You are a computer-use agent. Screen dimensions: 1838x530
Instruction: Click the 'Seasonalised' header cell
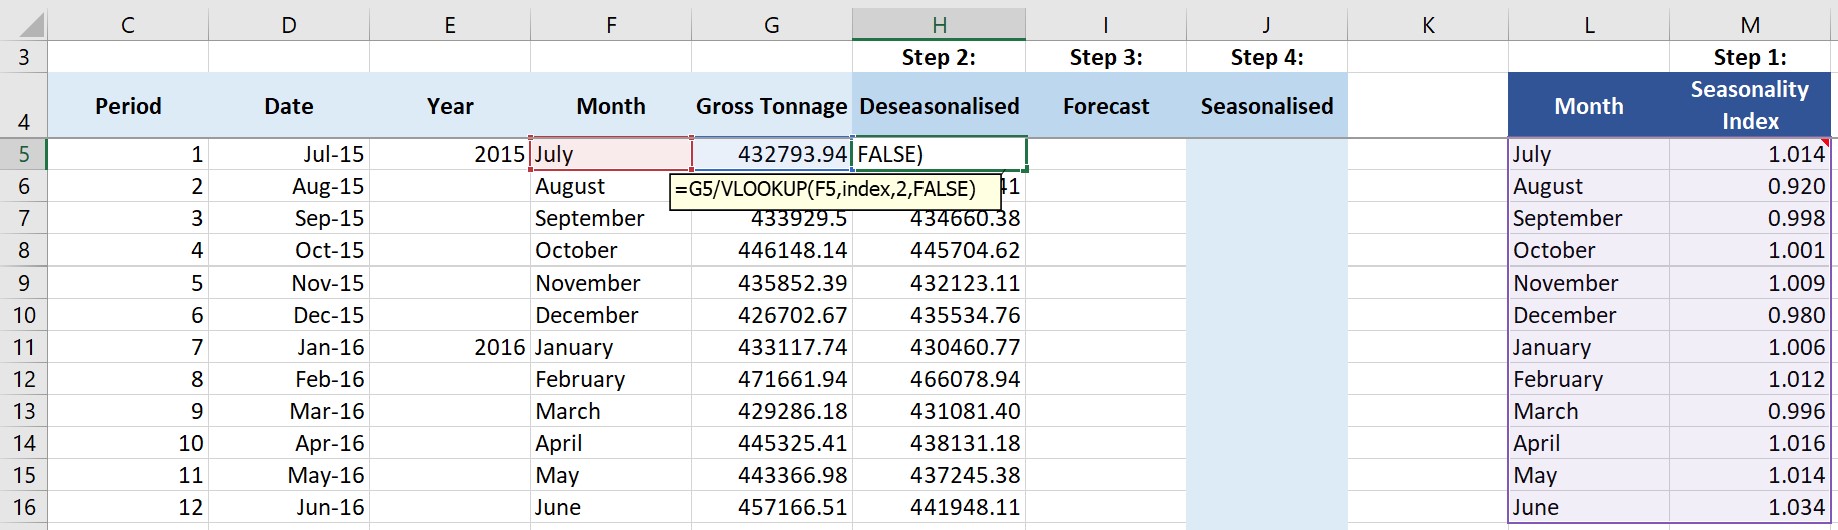pyautogui.click(x=1267, y=105)
